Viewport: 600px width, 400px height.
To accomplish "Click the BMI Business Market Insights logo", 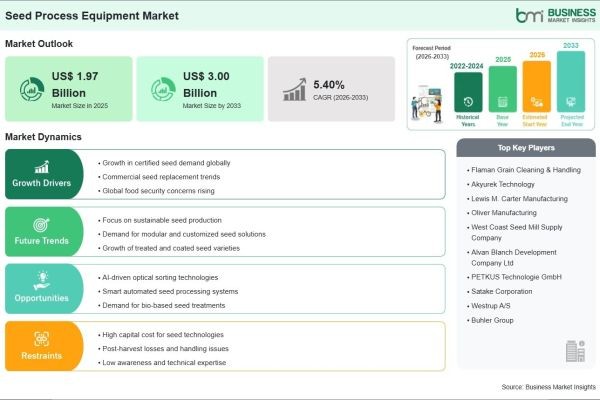I will [556, 15].
